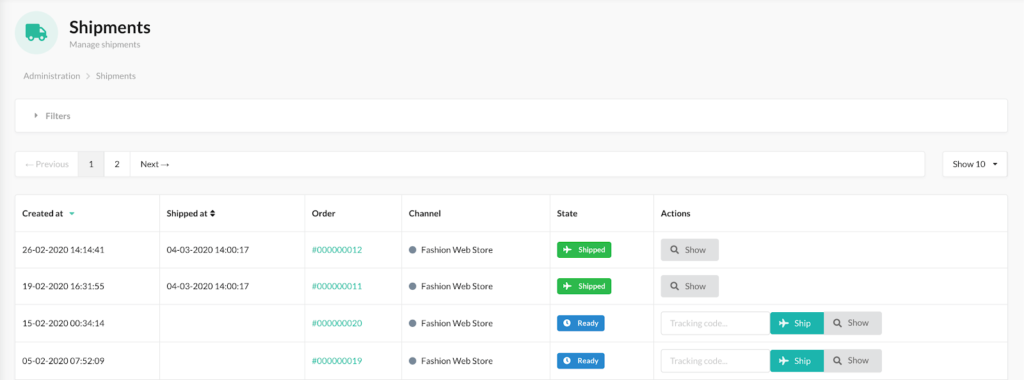
Task: Click created date 26-02-2020 14:14:41
Action: pos(63,250)
